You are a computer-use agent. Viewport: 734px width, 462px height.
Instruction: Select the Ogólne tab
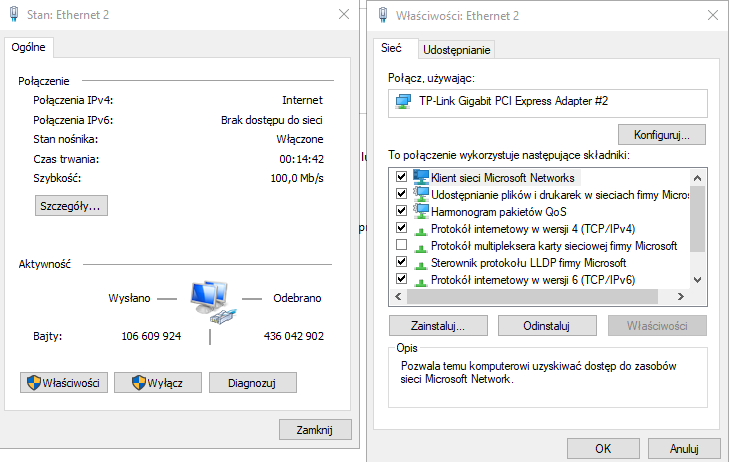pyautogui.click(x=28, y=47)
